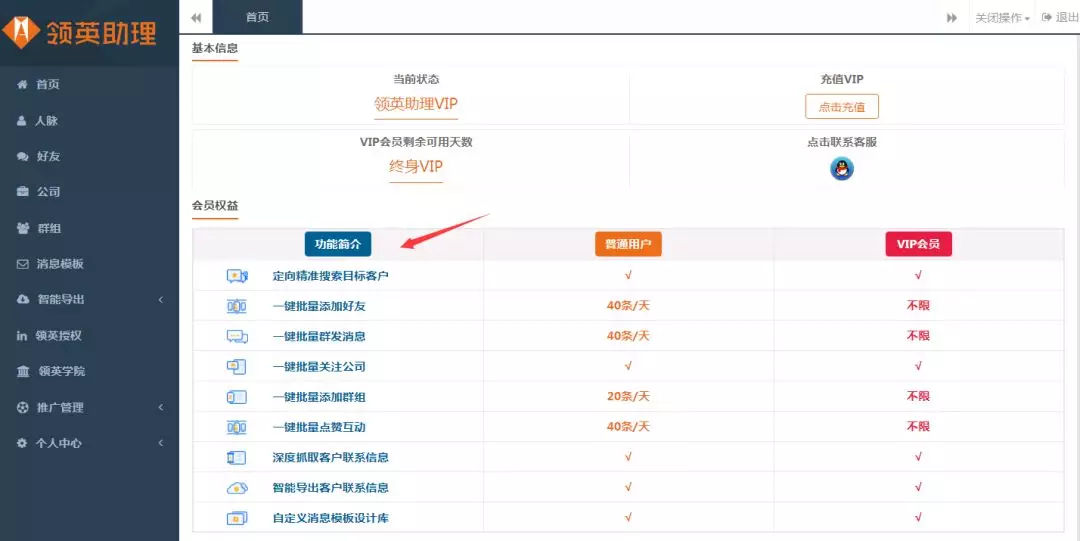Switch to the 首页 tab
This screenshot has width=1080, height=541.
[x=258, y=17]
